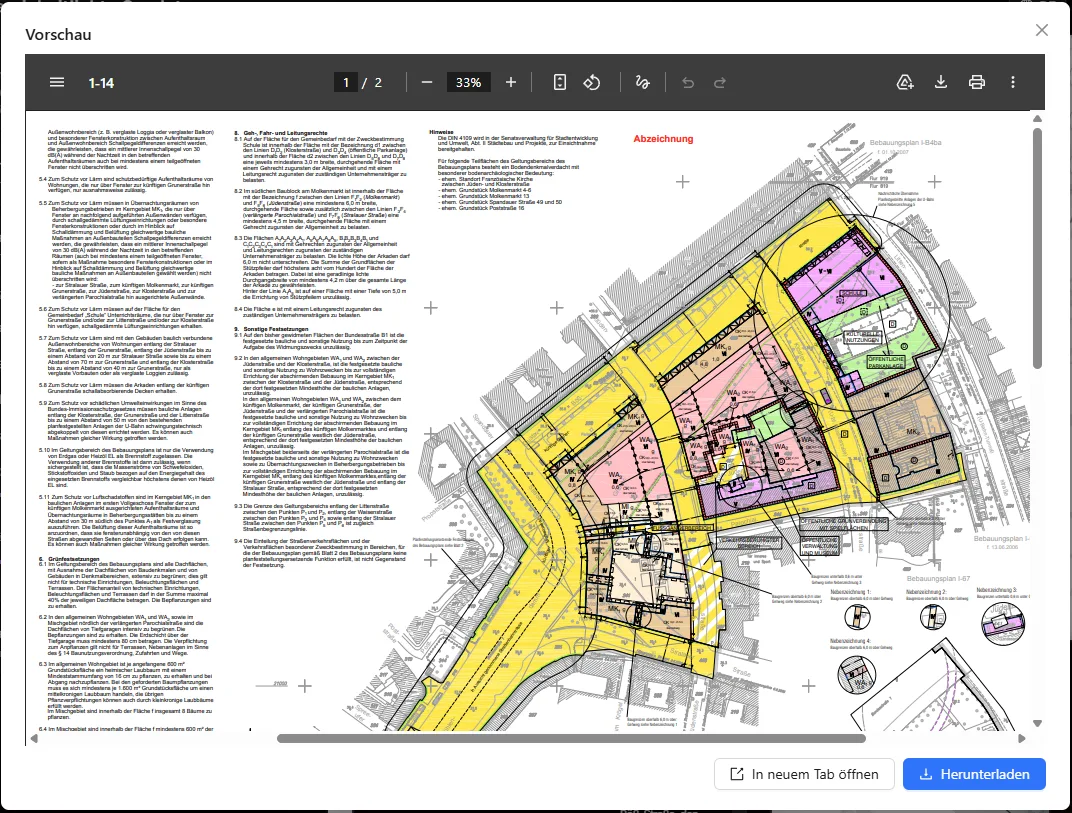Click the zoom out minus icon
Image resolution: width=1072 pixels, height=813 pixels.
coord(427,82)
